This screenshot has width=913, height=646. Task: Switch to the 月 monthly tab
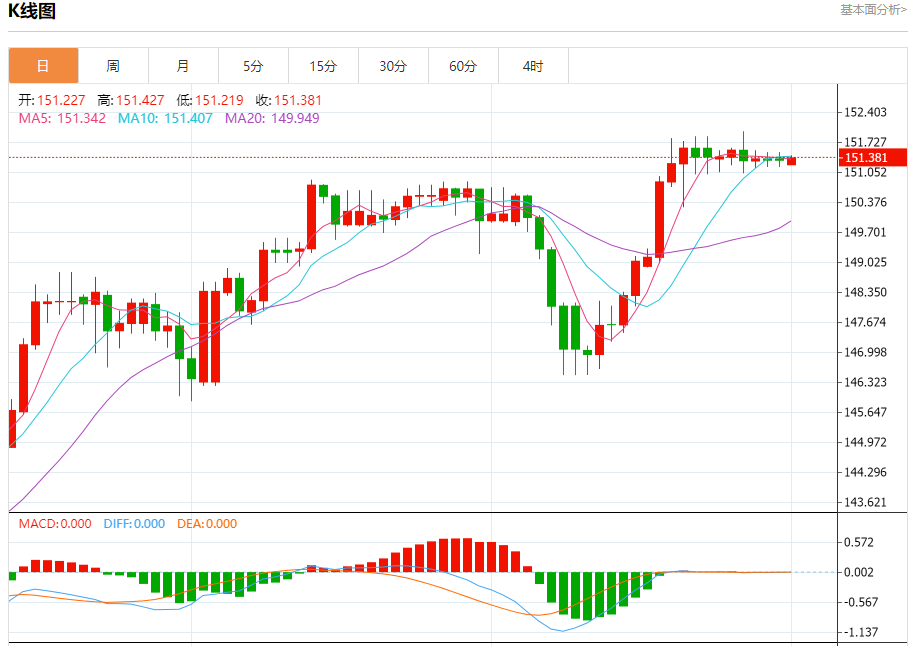pos(183,66)
